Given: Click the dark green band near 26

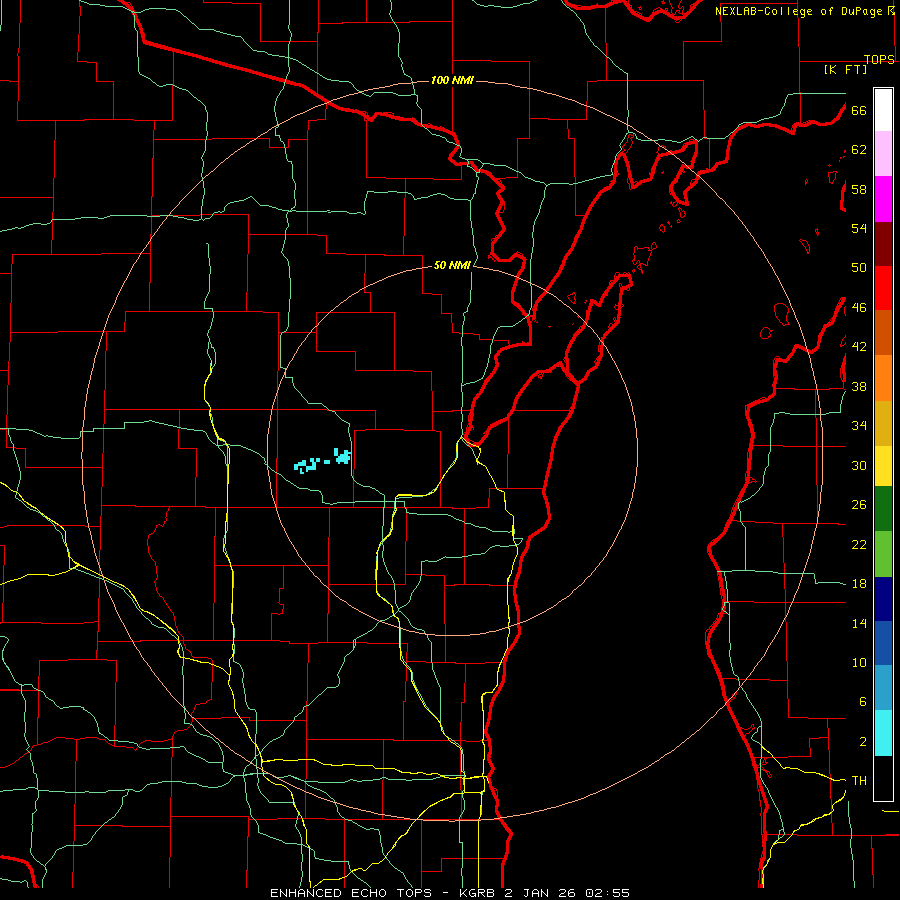Looking at the screenshot, I should pos(883,509).
